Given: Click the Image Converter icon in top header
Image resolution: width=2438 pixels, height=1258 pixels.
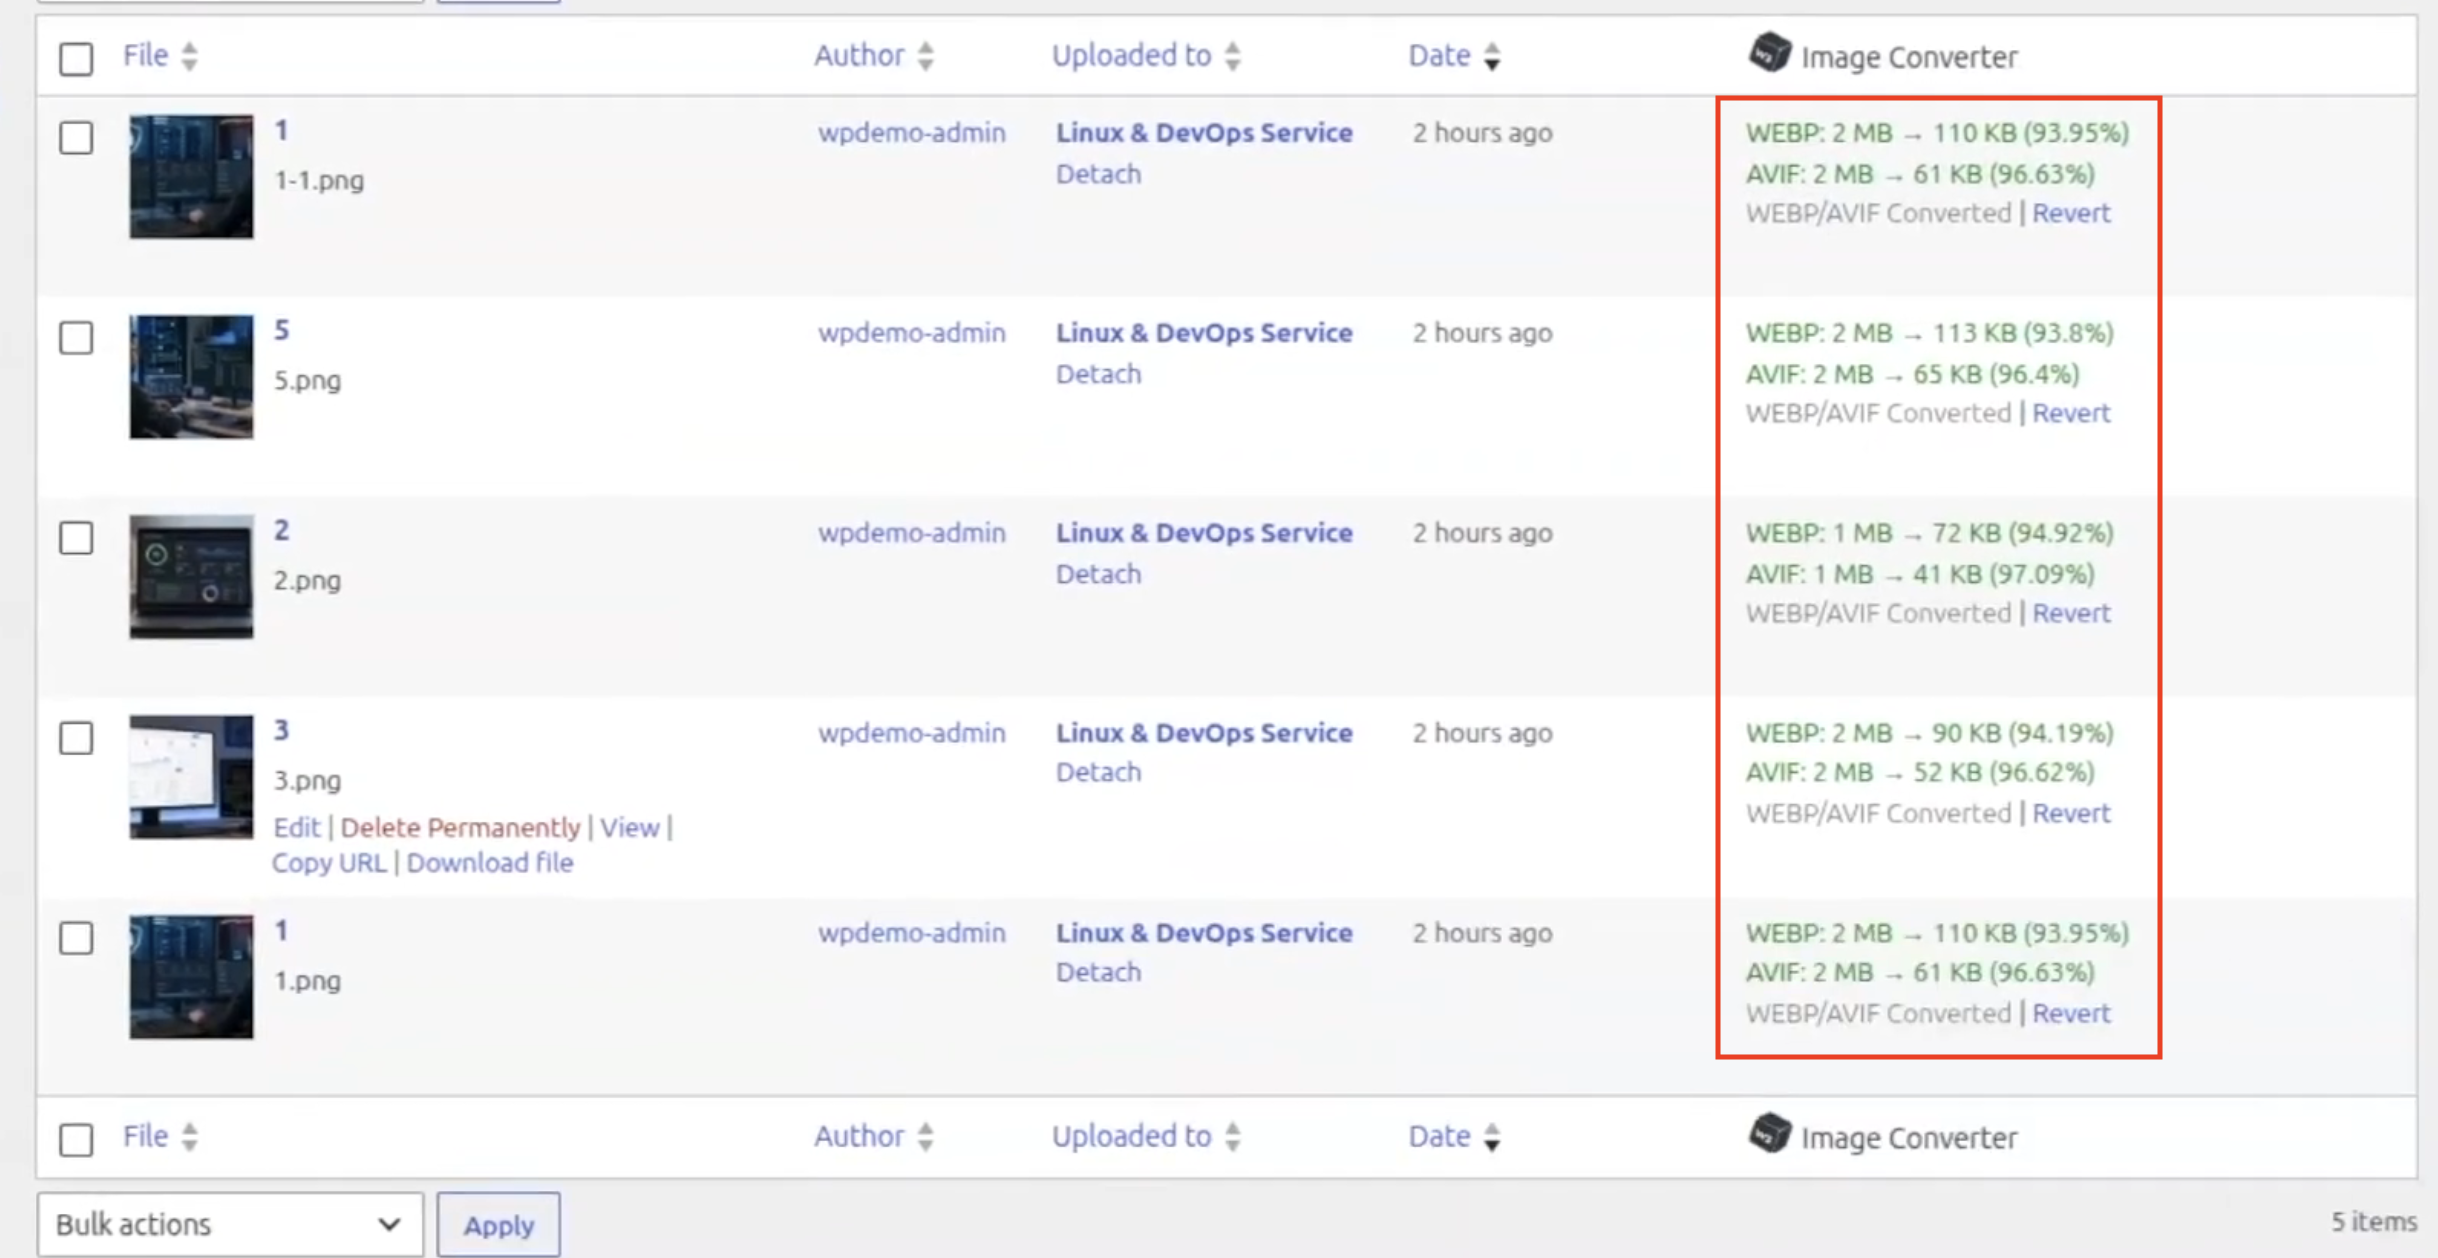Looking at the screenshot, I should coord(1769,53).
